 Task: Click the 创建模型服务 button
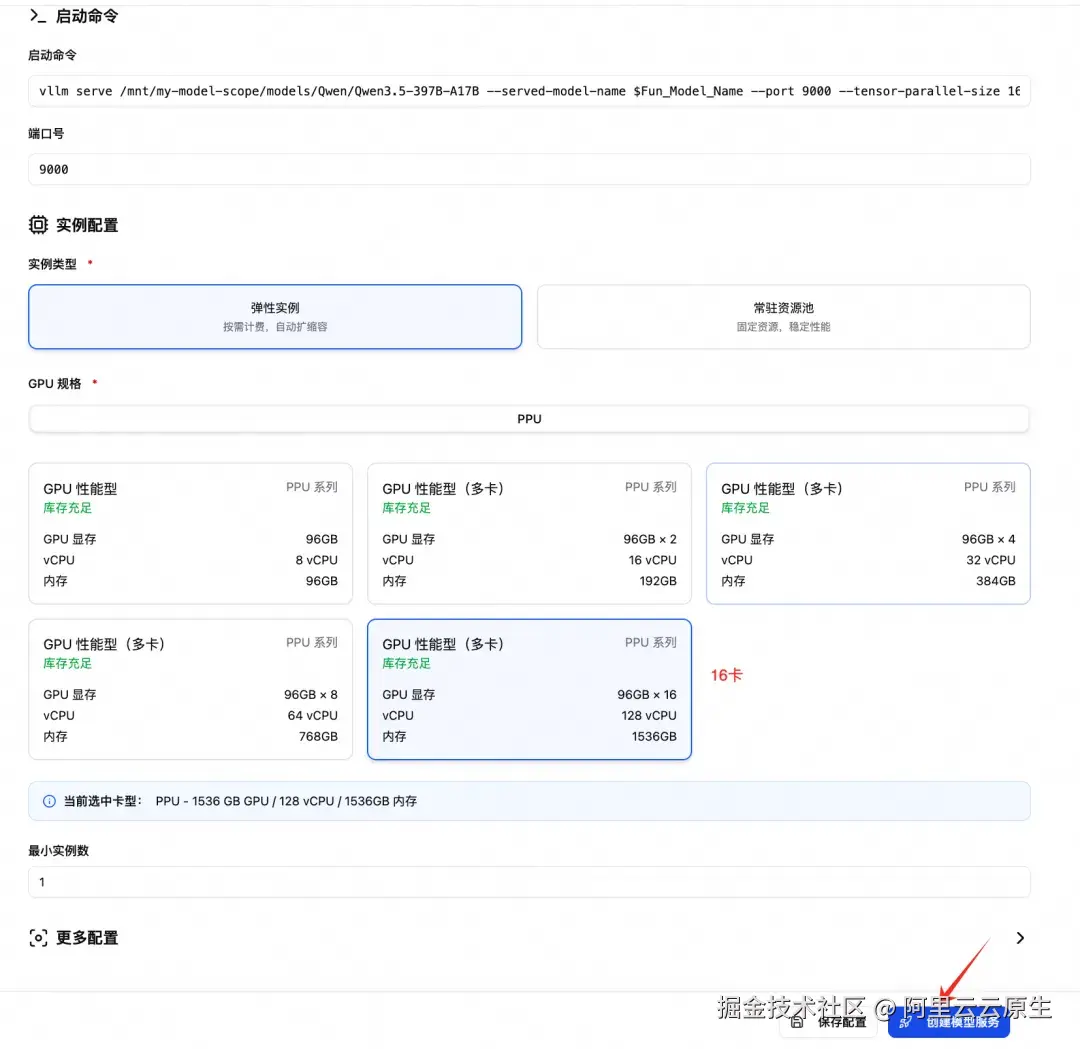948,1022
